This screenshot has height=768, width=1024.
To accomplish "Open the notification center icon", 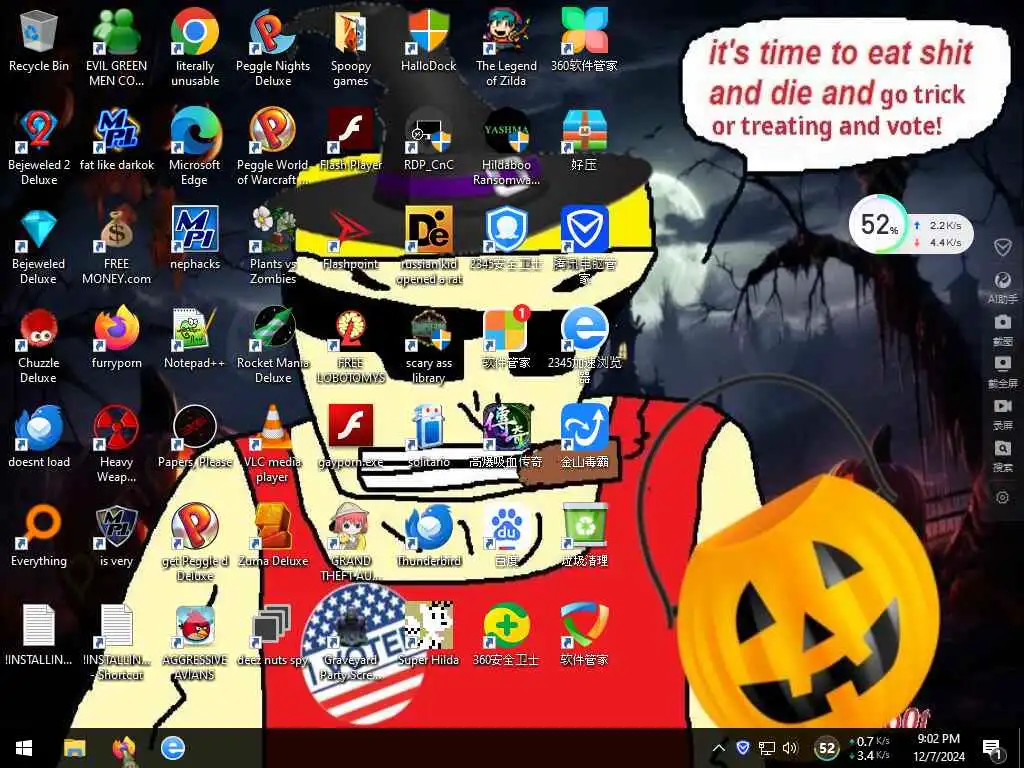I will click(993, 749).
